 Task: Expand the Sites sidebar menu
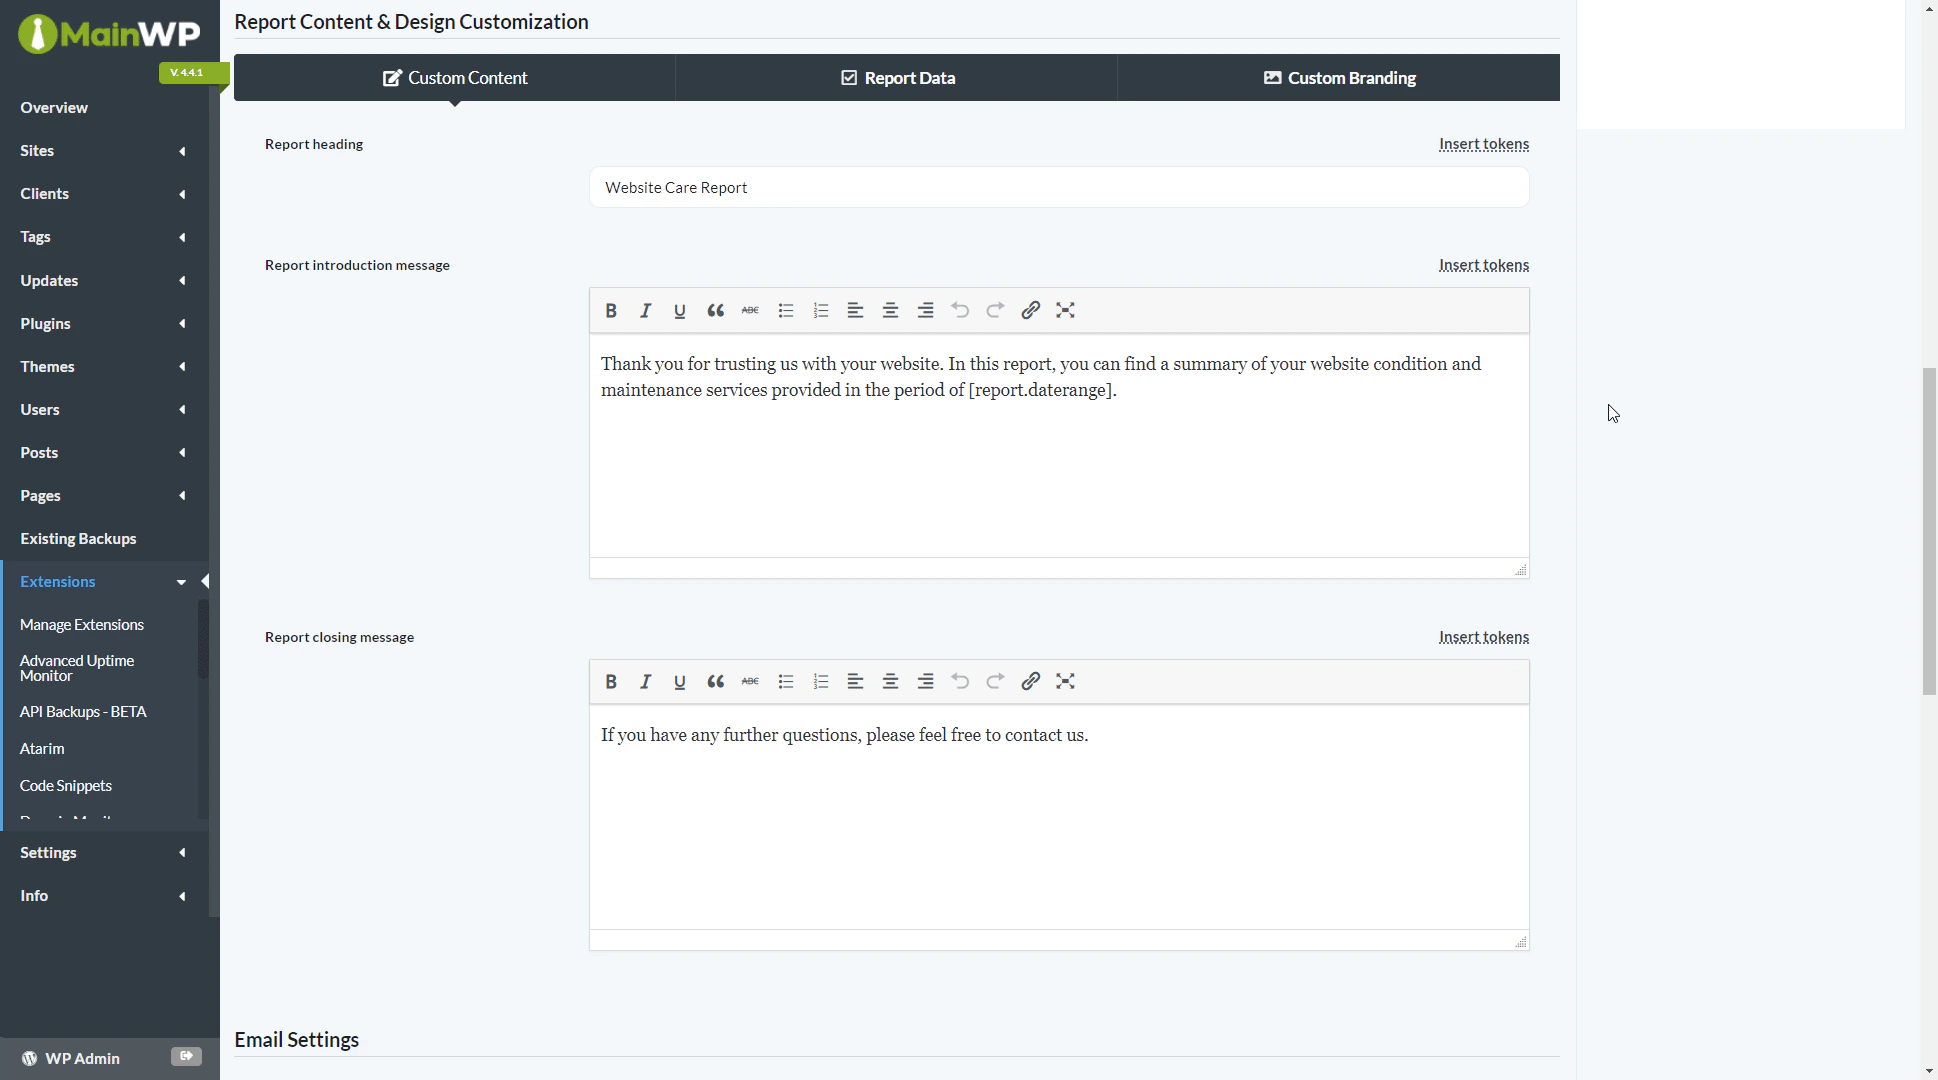[104, 150]
